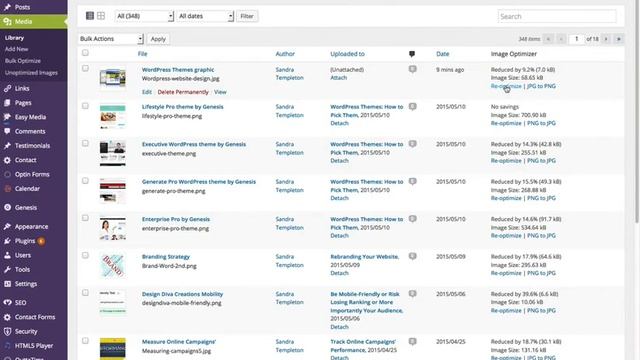Screen dimensions: 640x360
Task: Switch to list view icon
Action: (90, 16)
